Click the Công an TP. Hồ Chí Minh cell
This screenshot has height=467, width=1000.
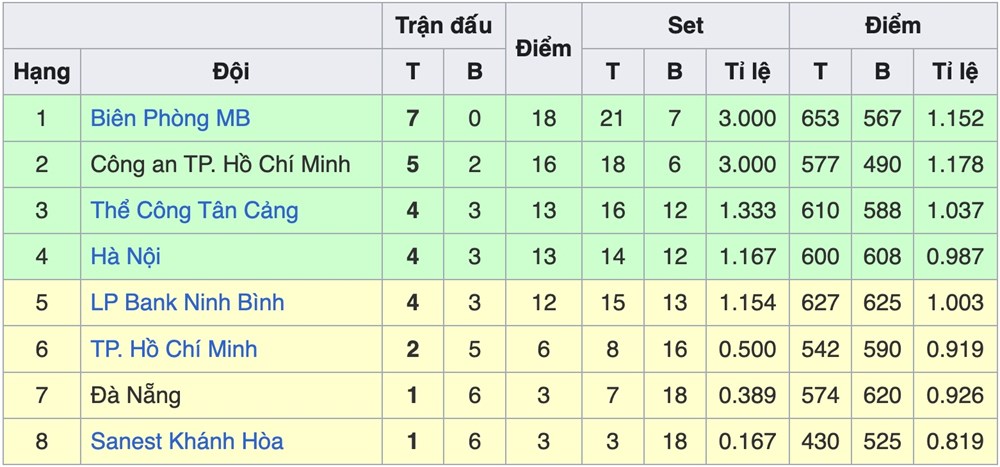[220, 164]
